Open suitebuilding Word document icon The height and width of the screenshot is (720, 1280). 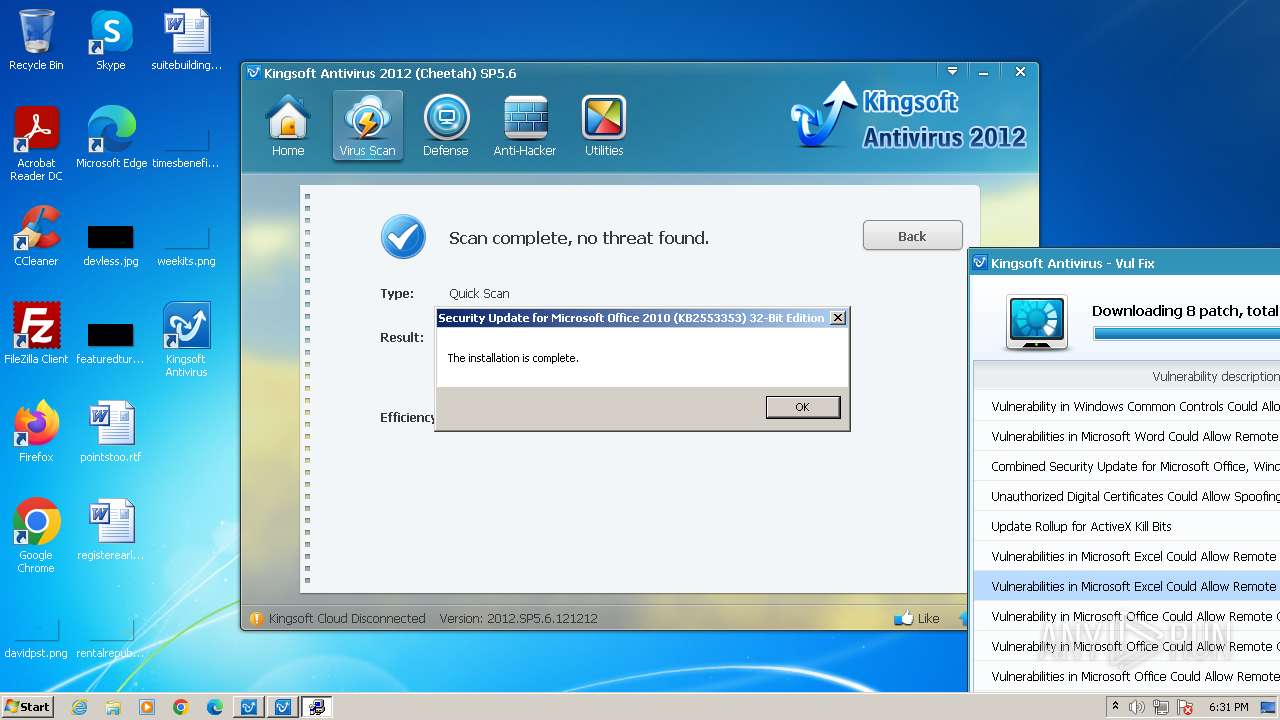coord(186,40)
